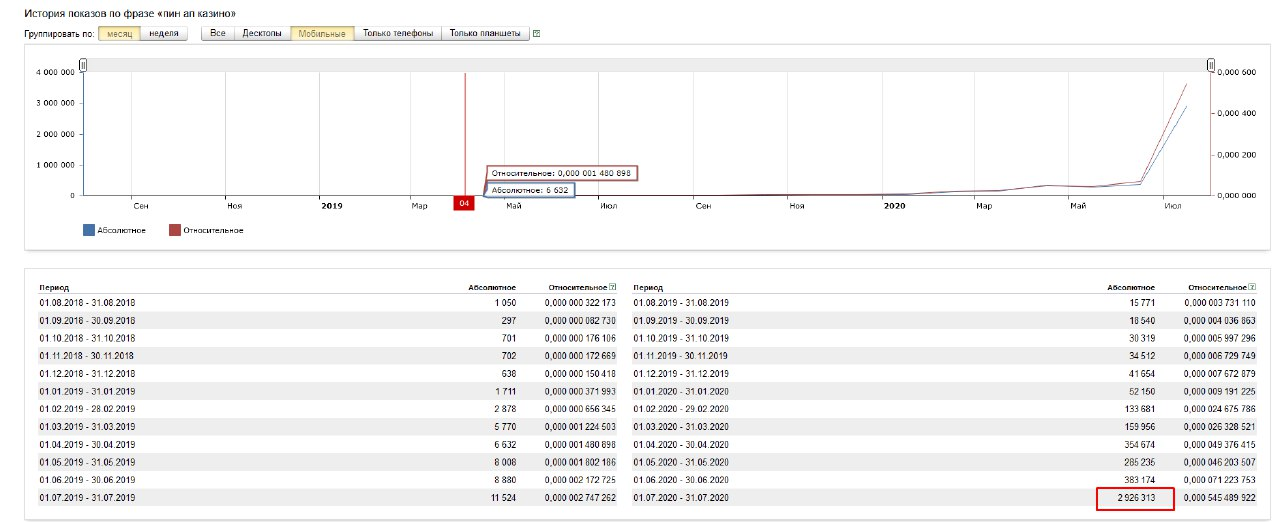Click the period row 01.07.2020 - 31.07.2020

click(x=682, y=498)
